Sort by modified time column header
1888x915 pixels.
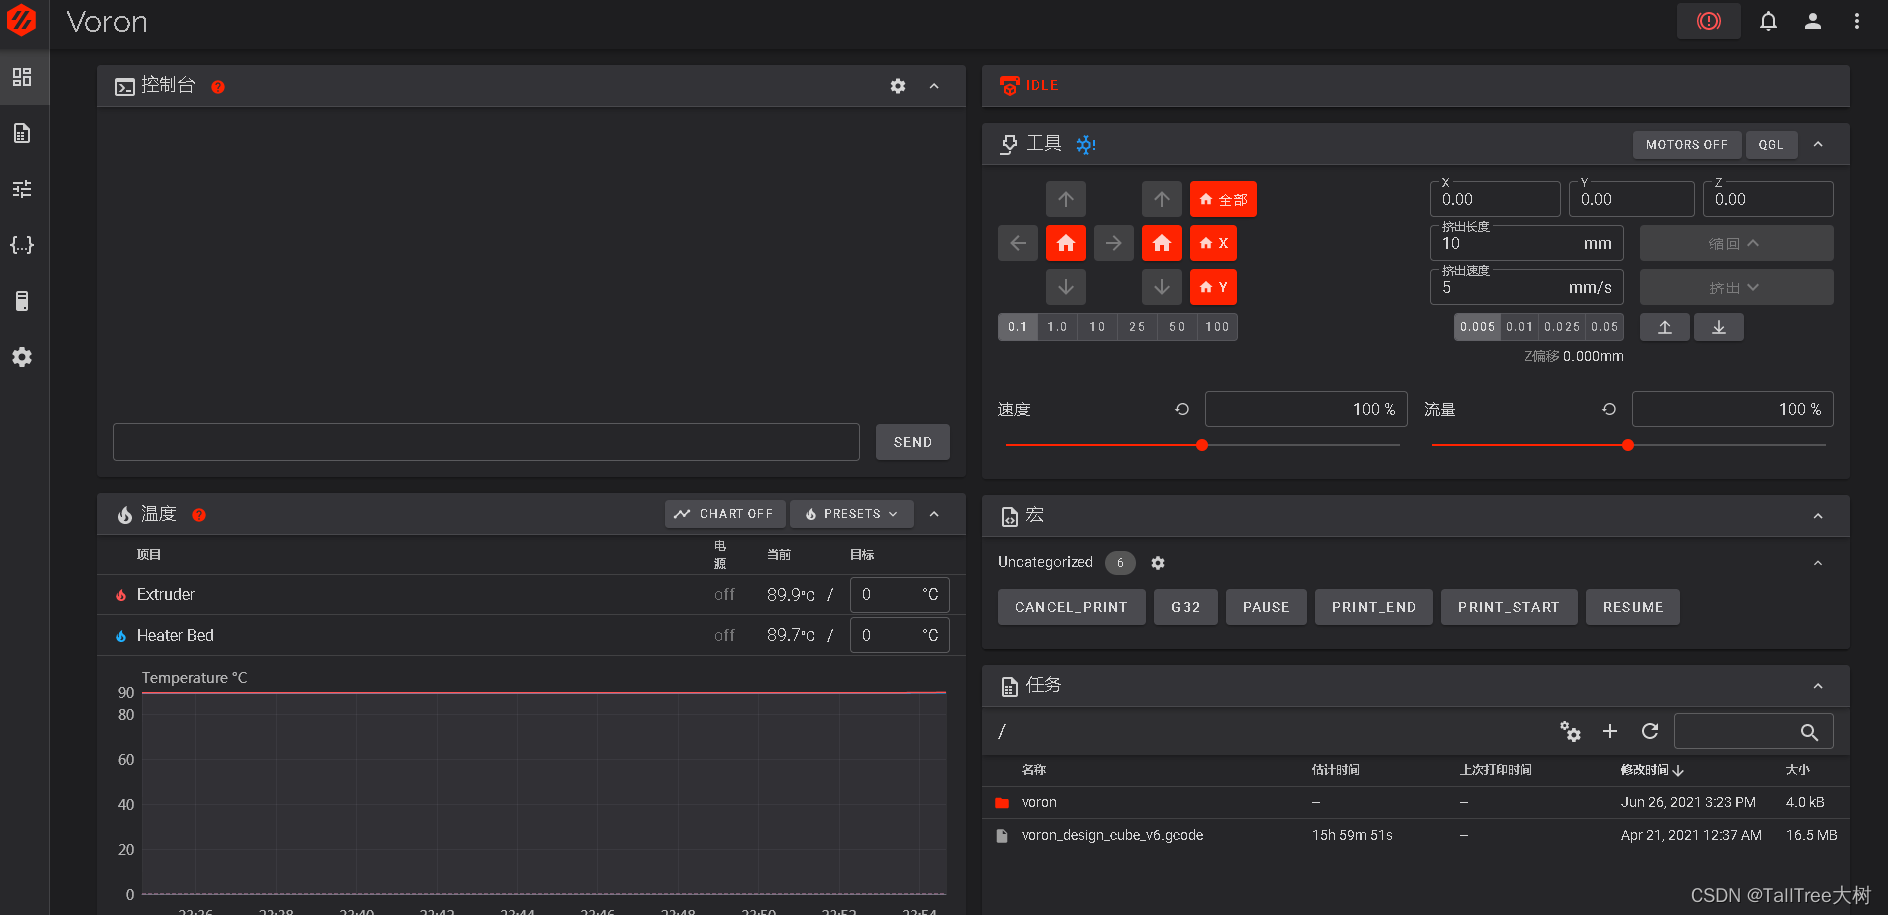[x=1652, y=770]
